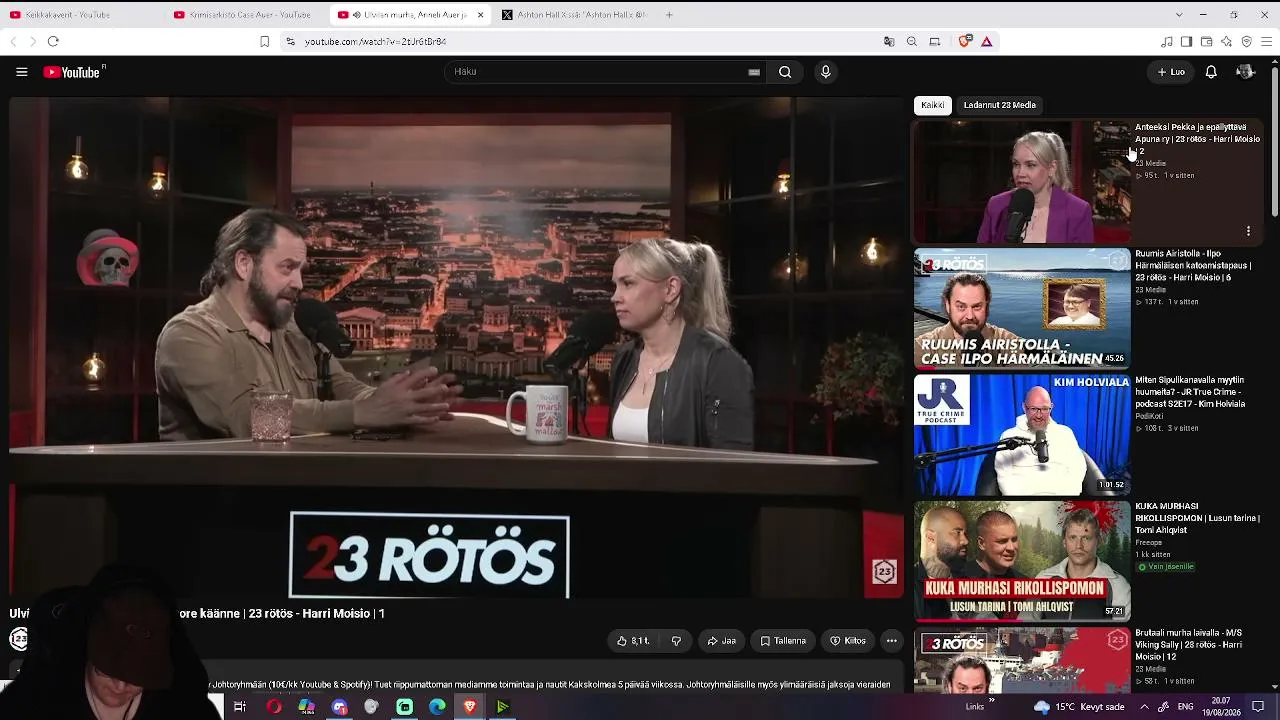Click the Luo create button
The width and height of the screenshot is (1280, 720).
(x=1171, y=72)
